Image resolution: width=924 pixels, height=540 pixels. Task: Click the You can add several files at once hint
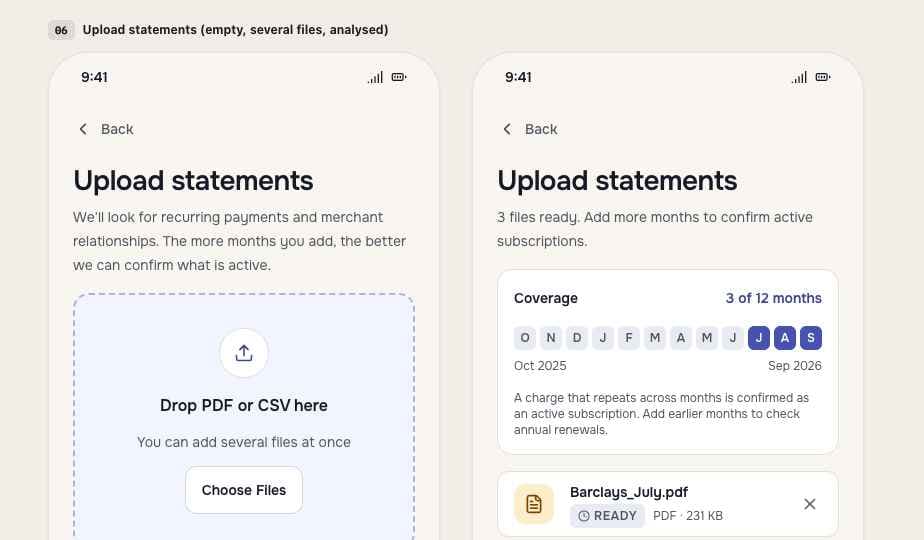(x=244, y=442)
